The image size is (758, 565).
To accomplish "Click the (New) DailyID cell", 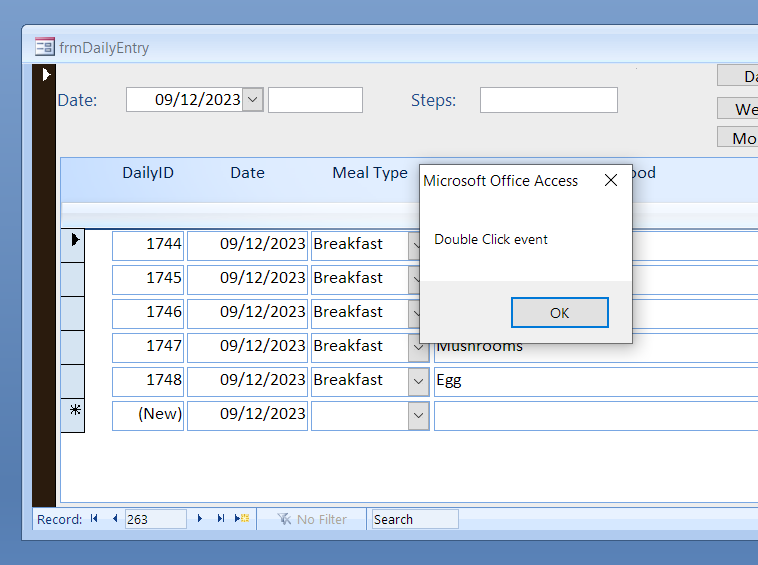I will click(148, 416).
